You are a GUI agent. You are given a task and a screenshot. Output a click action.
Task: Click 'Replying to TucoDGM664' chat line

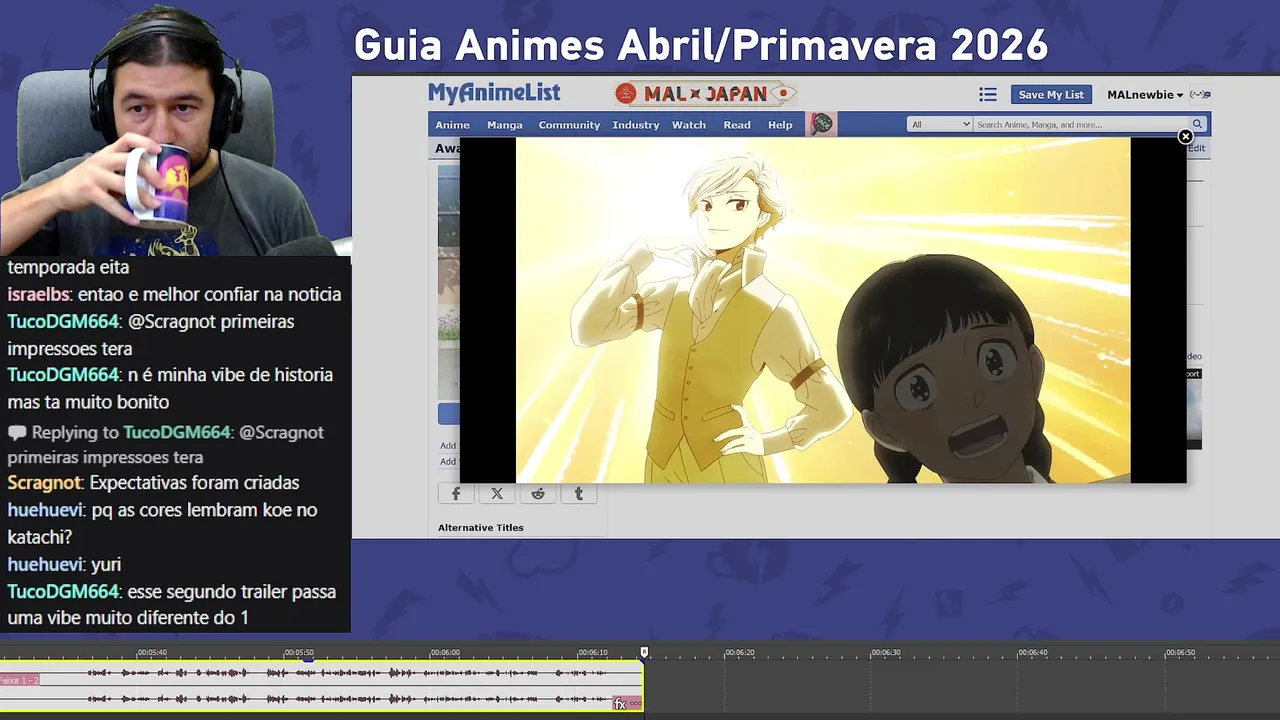(166, 444)
